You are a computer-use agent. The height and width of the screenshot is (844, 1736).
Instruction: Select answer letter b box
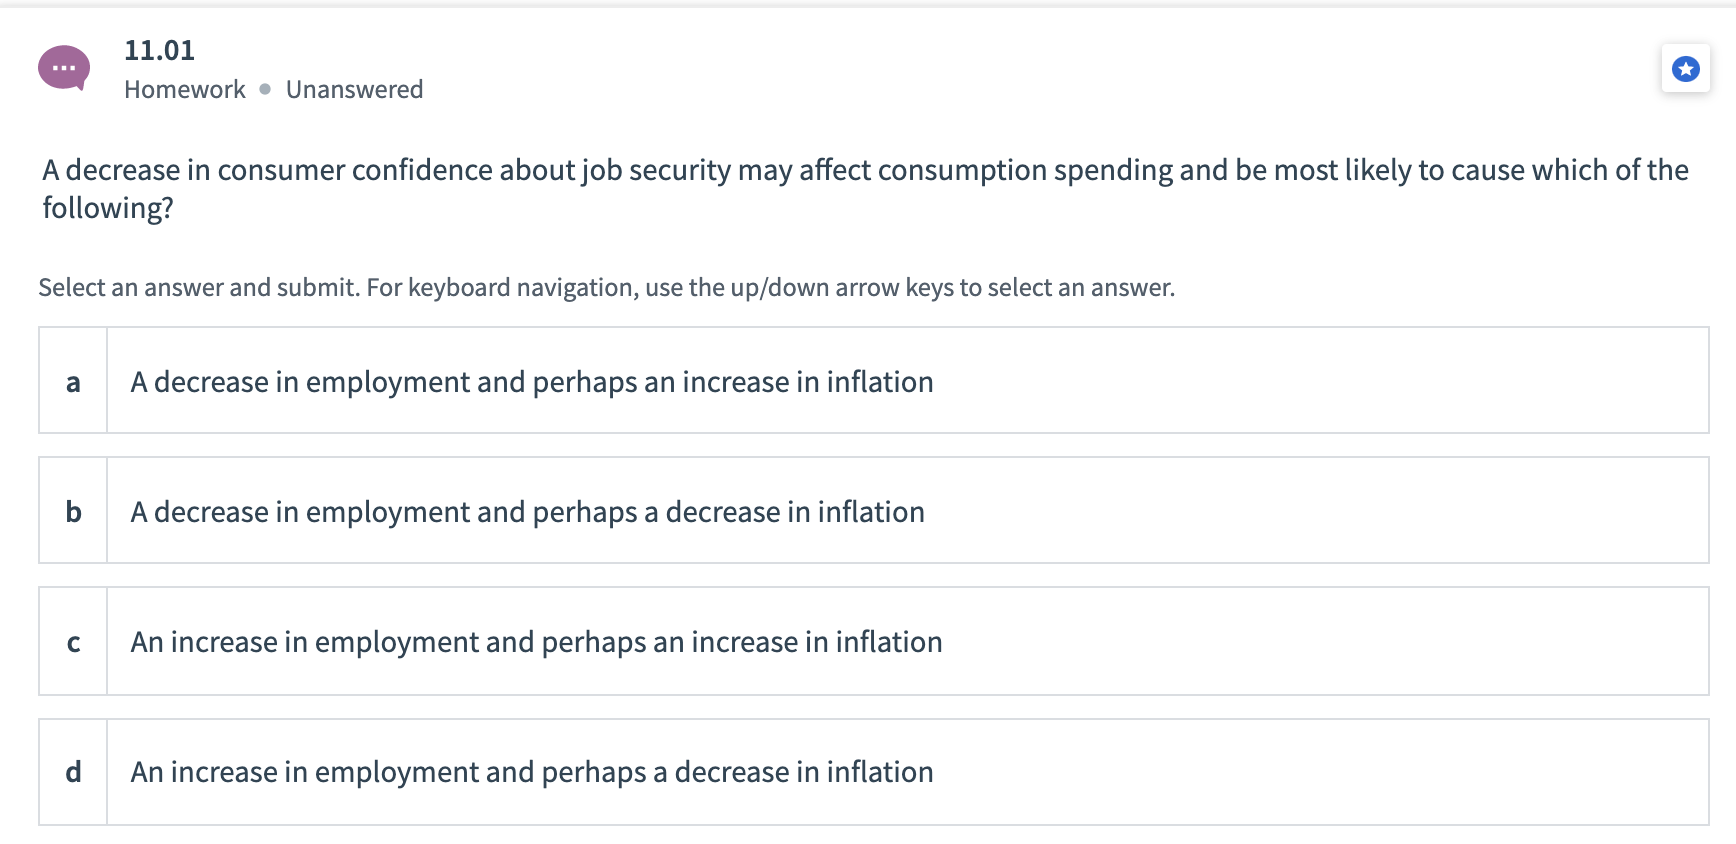point(73,511)
